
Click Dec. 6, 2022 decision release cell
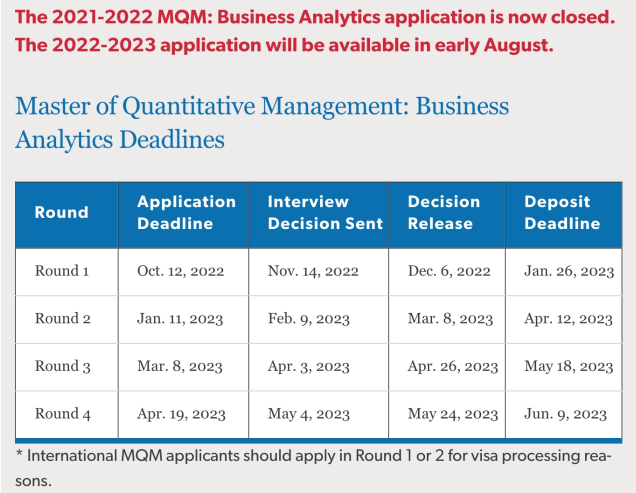pos(449,271)
